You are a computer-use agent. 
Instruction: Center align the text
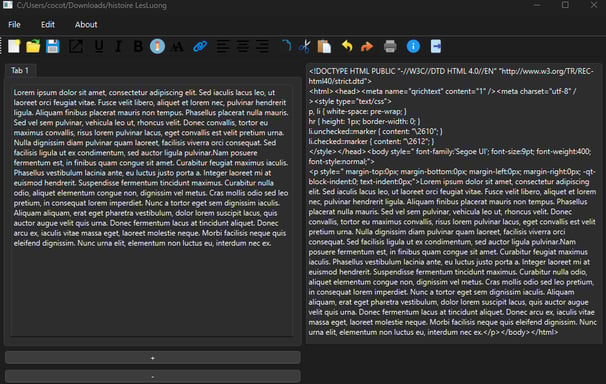pos(242,46)
